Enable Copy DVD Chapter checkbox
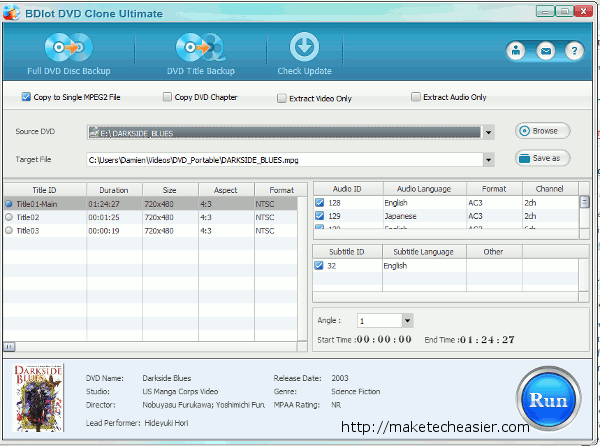Image resolution: width=600 pixels, height=446 pixels. pos(167,98)
